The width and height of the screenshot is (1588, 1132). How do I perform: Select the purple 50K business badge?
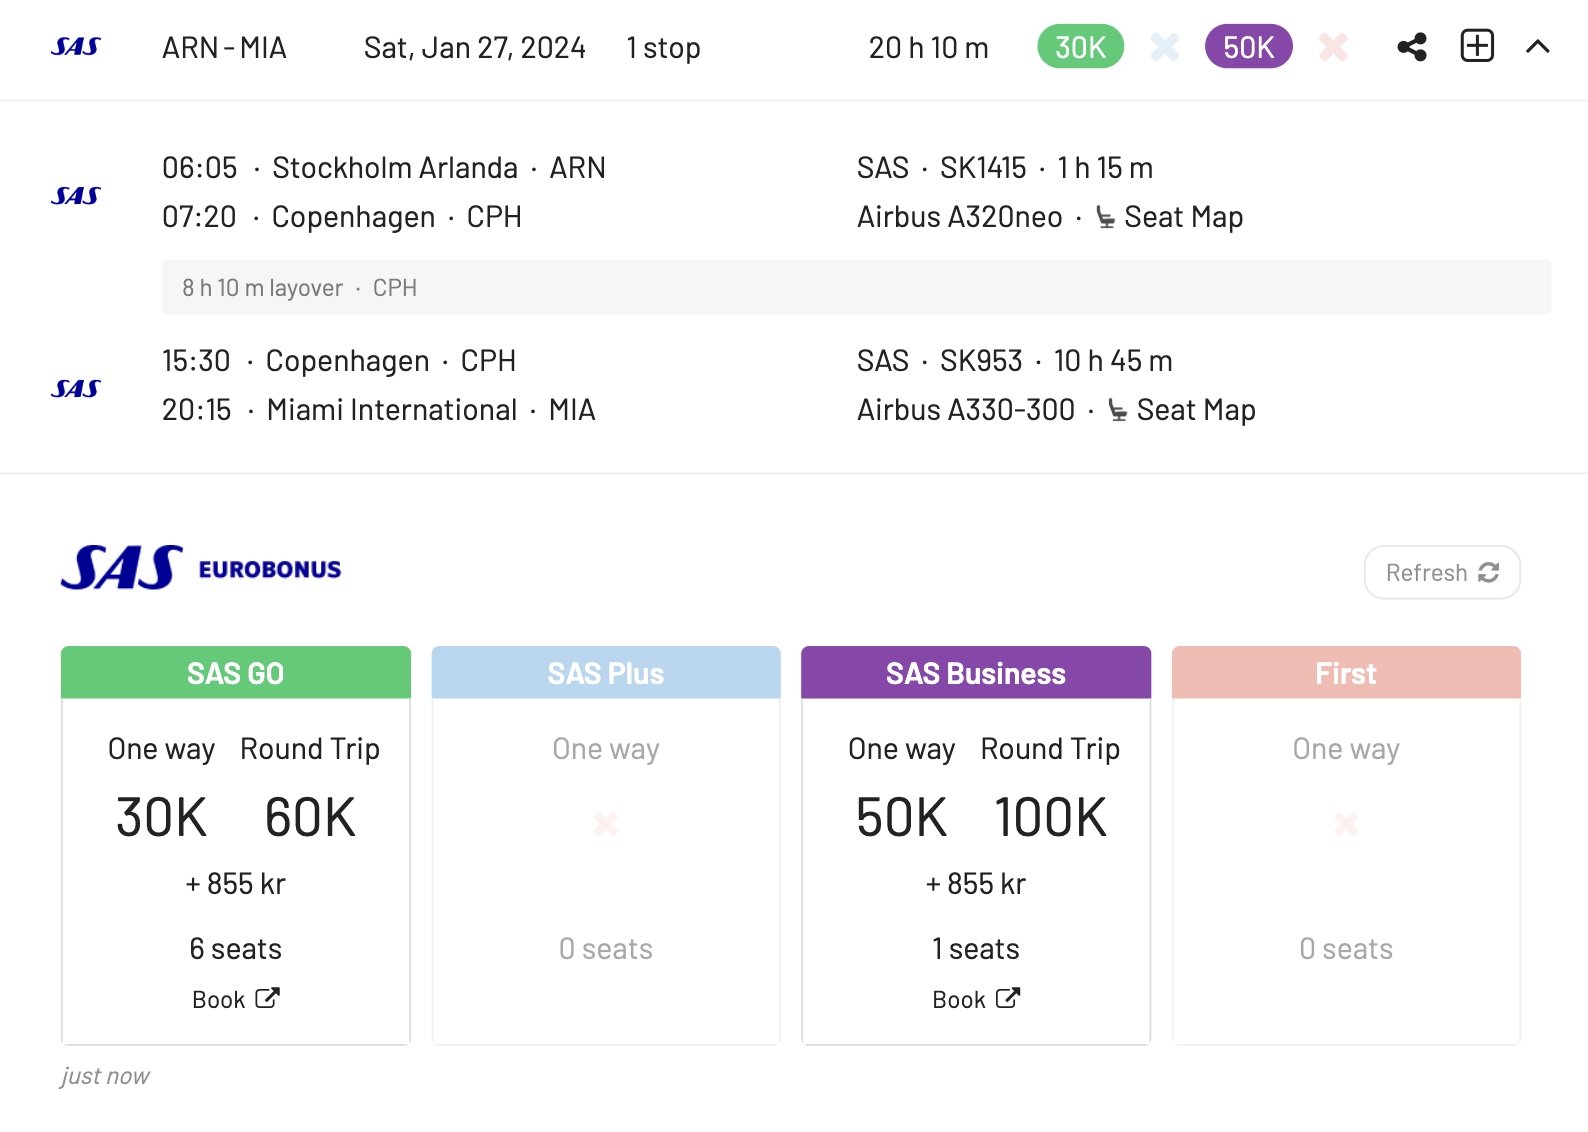point(1249,47)
